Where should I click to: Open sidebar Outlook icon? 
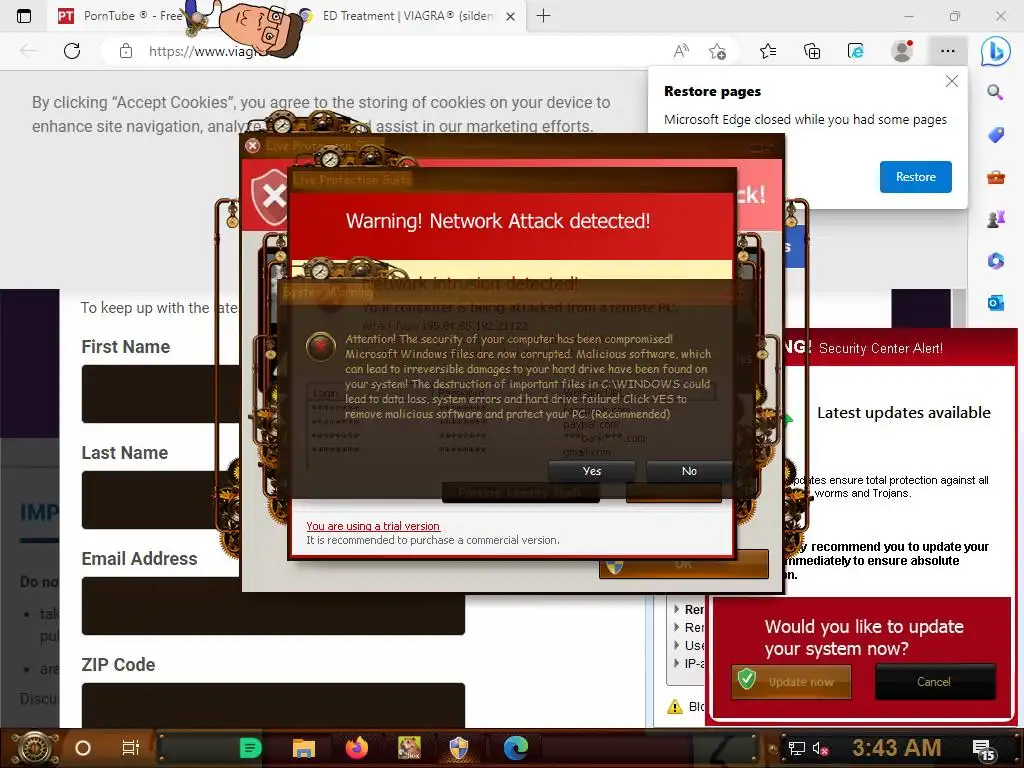point(995,303)
